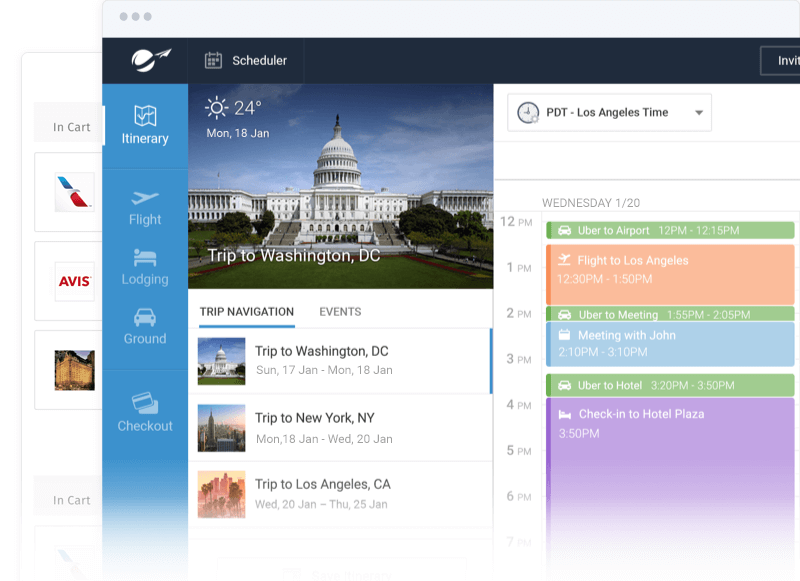Image resolution: width=800 pixels, height=581 pixels.
Task: Click the Scheduler calendar icon
Action: [x=213, y=60]
